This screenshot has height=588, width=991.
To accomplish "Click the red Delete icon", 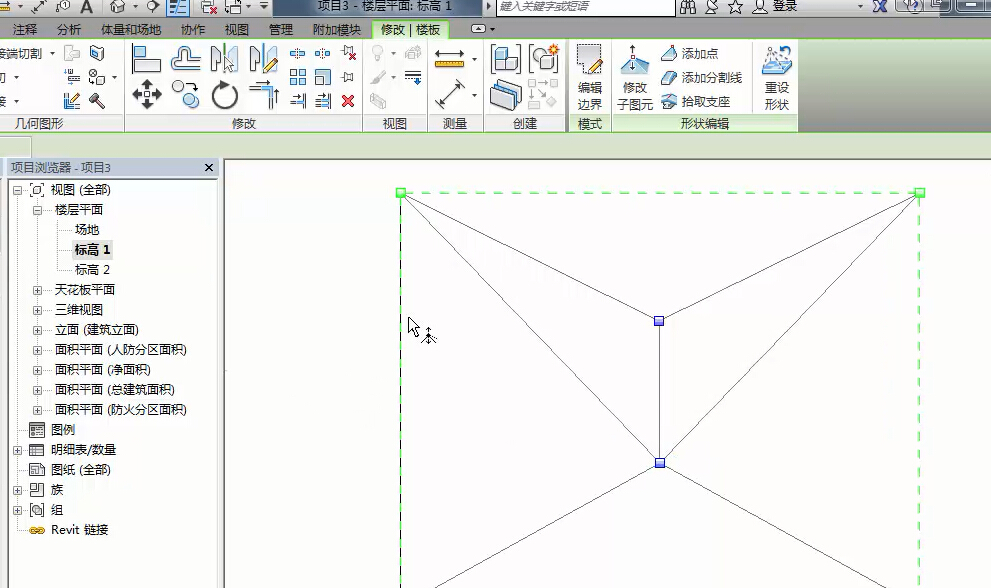I will pyautogui.click(x=348, y=101).
